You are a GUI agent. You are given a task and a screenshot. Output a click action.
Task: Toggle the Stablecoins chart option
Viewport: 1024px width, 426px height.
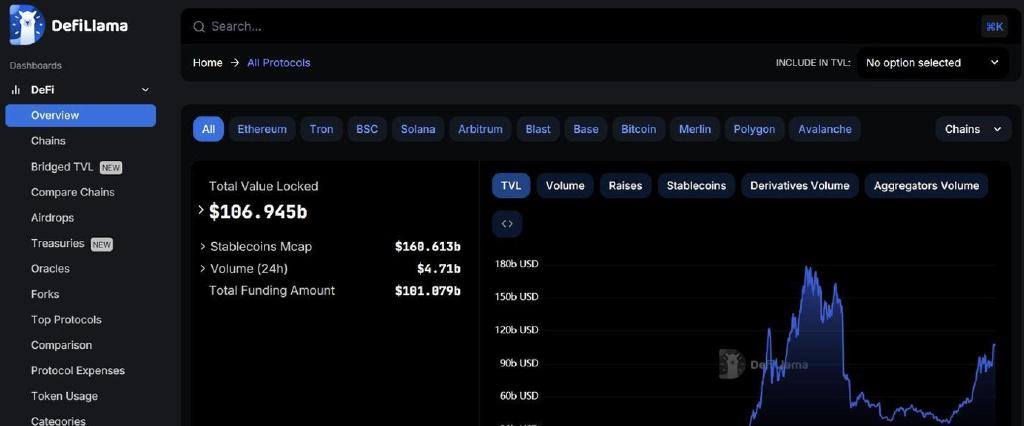(696, 186)
